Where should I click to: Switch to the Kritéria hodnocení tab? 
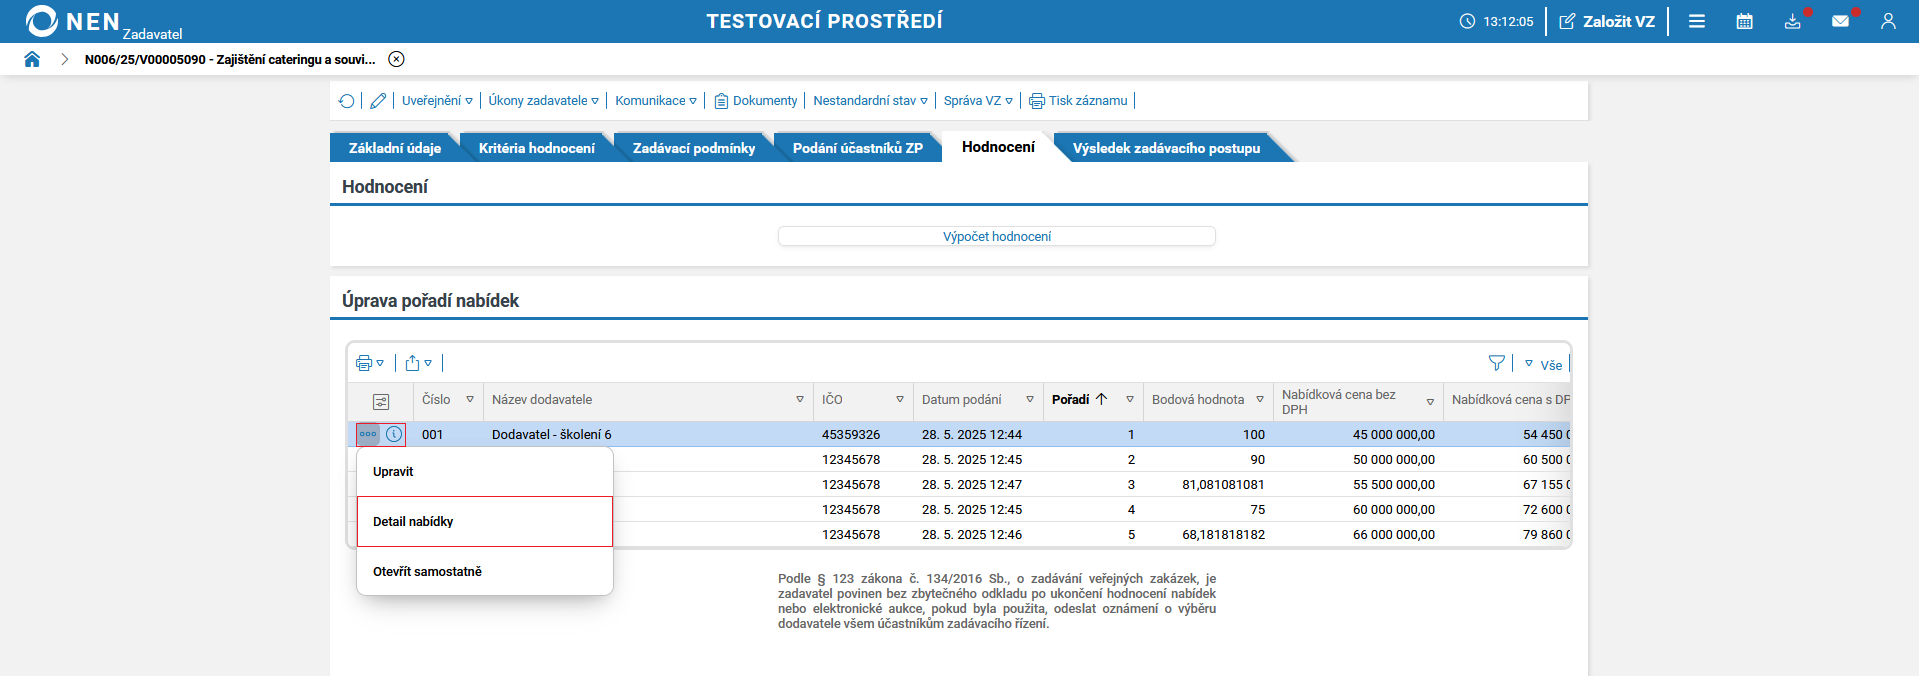tap(536, 148)
